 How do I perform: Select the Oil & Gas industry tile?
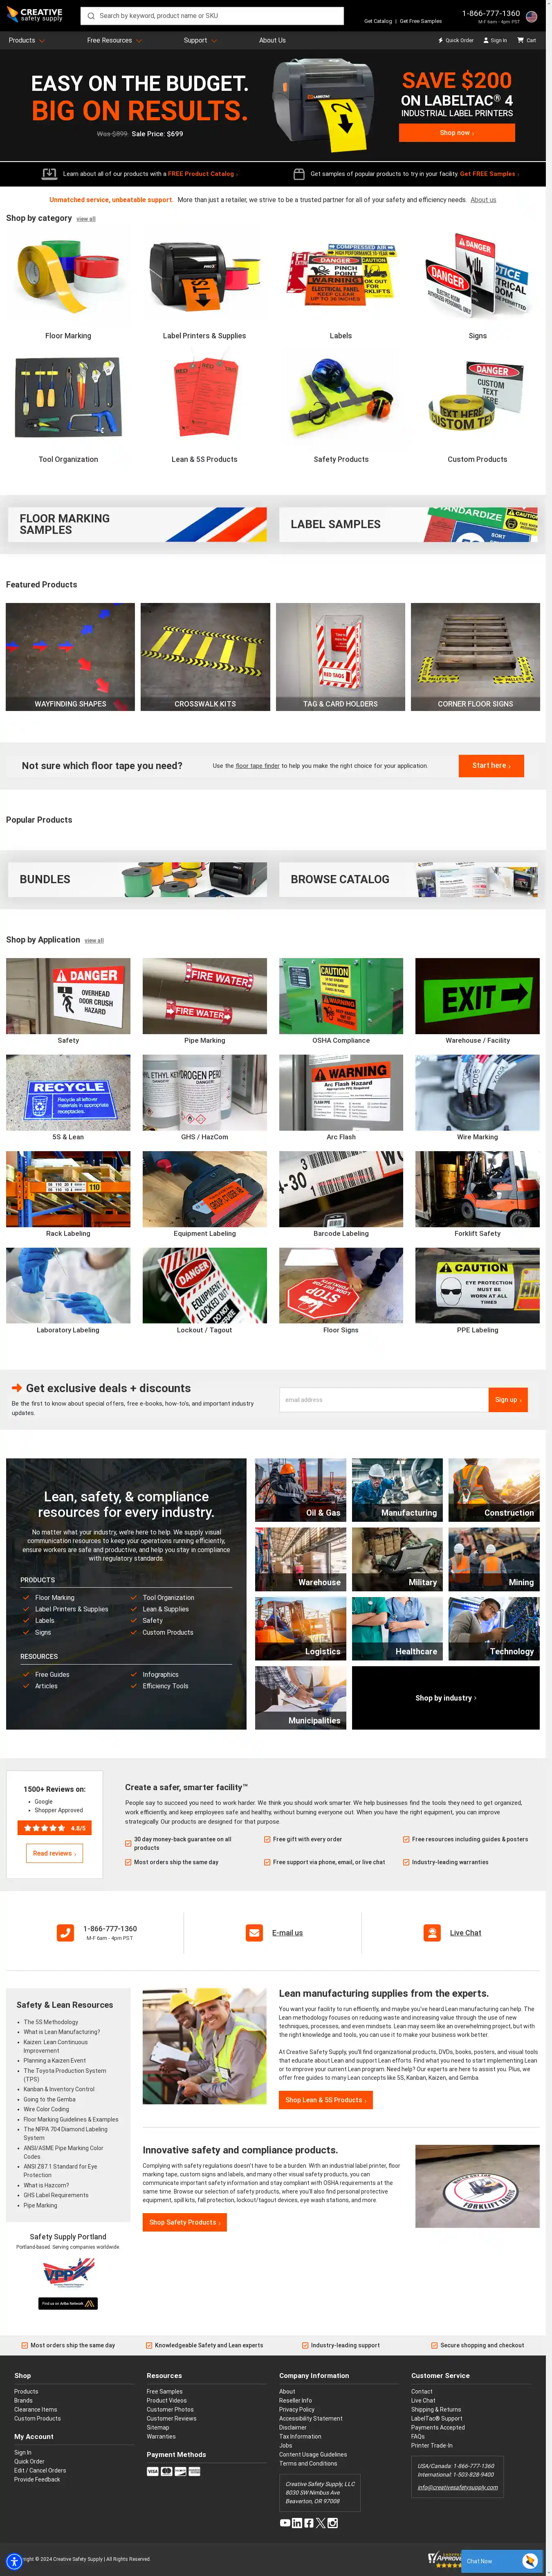point(301,1490)
